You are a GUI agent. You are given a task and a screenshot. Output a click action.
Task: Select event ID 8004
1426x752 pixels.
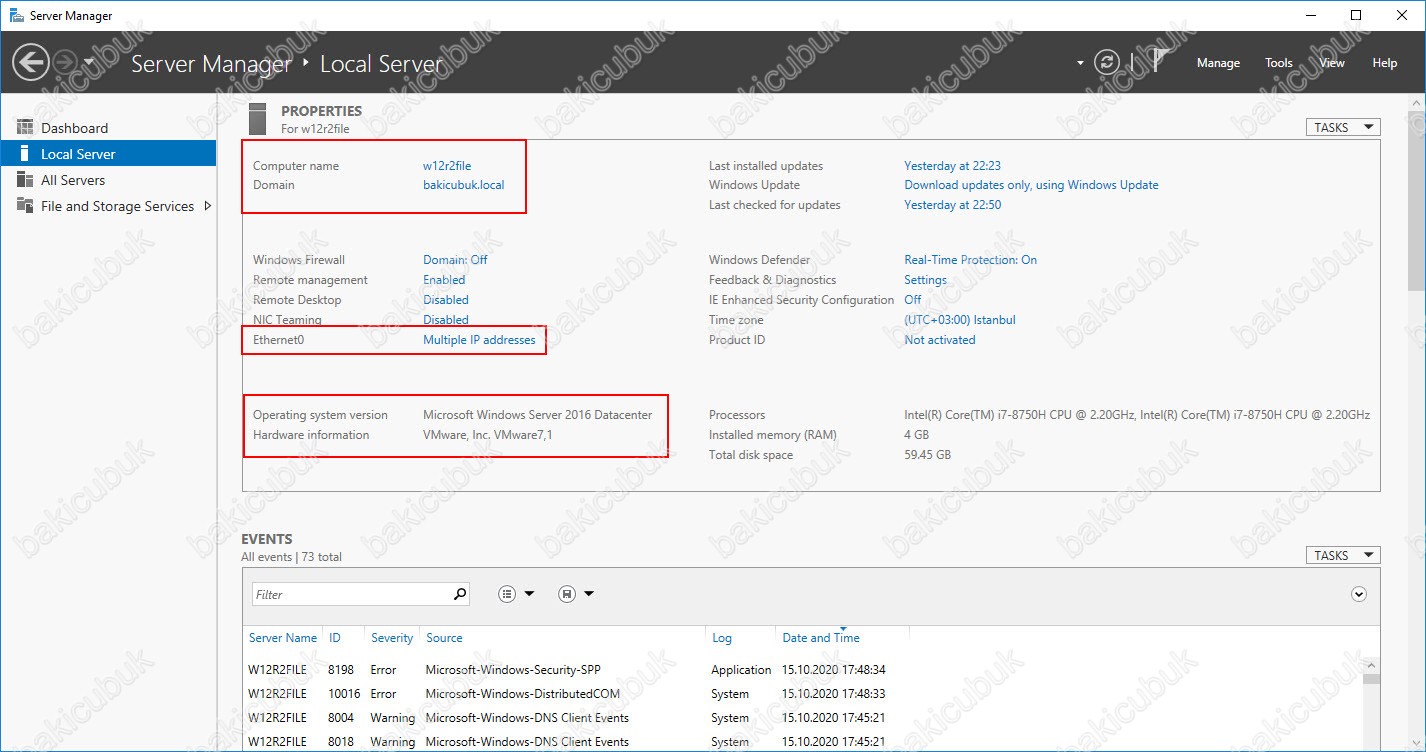pos(341,718)
